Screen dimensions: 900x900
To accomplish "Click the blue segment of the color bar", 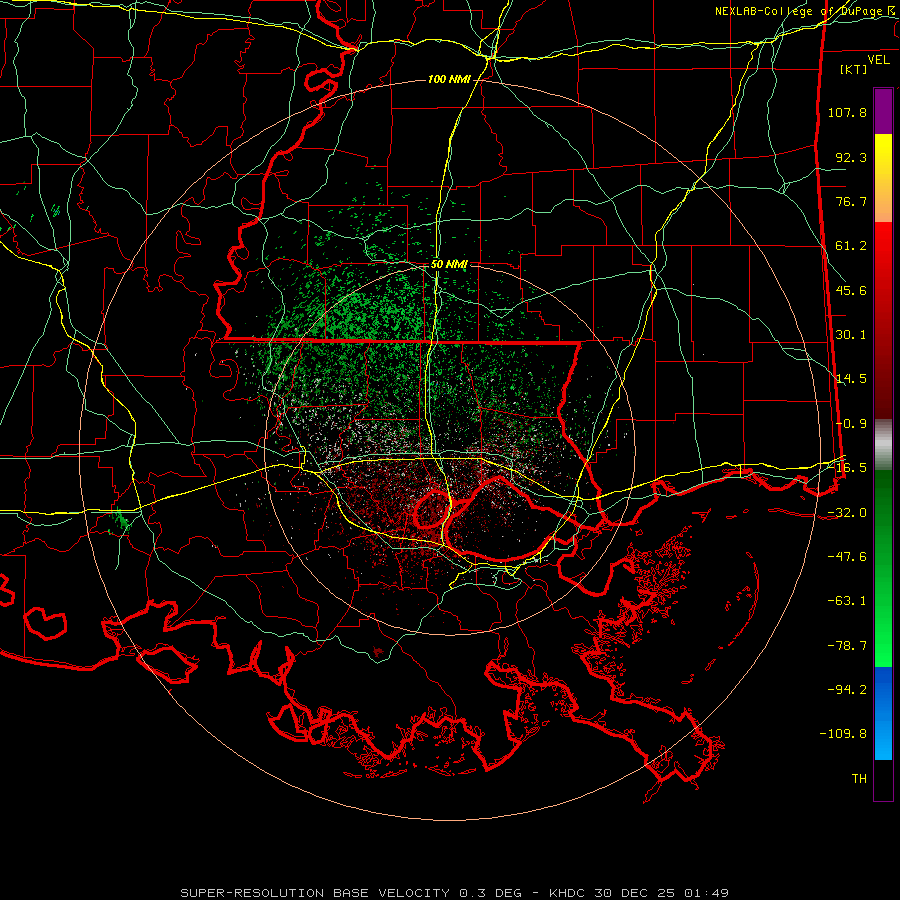I will [x=883, y=713].
